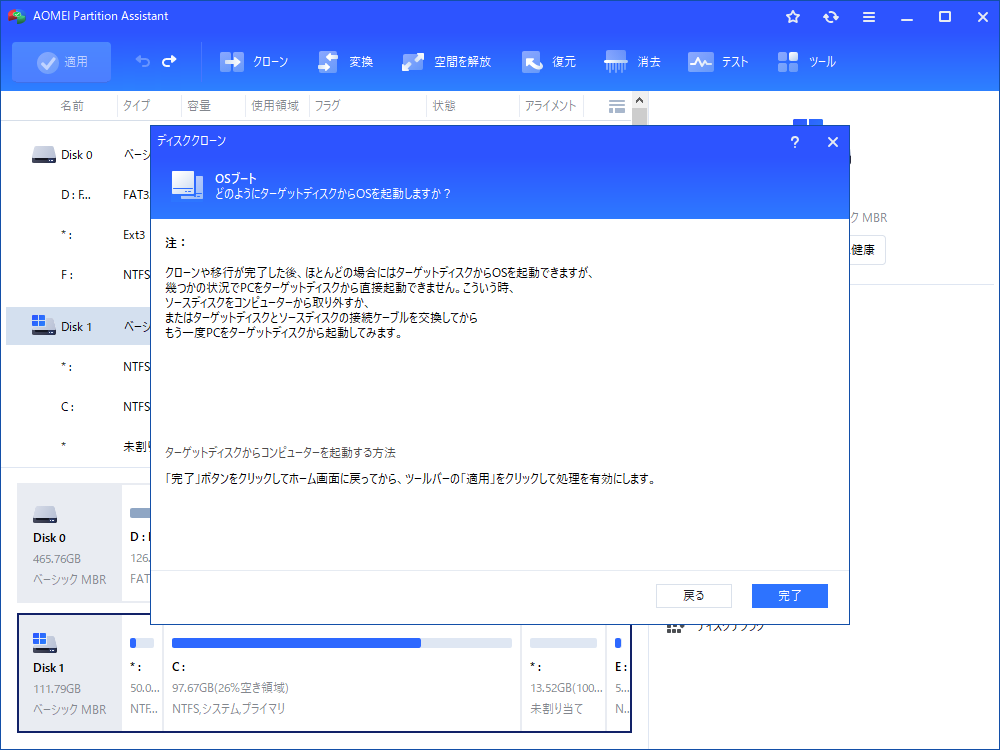
Task: Open the 変換 (Convert) tool
Action: coord(345,62)
